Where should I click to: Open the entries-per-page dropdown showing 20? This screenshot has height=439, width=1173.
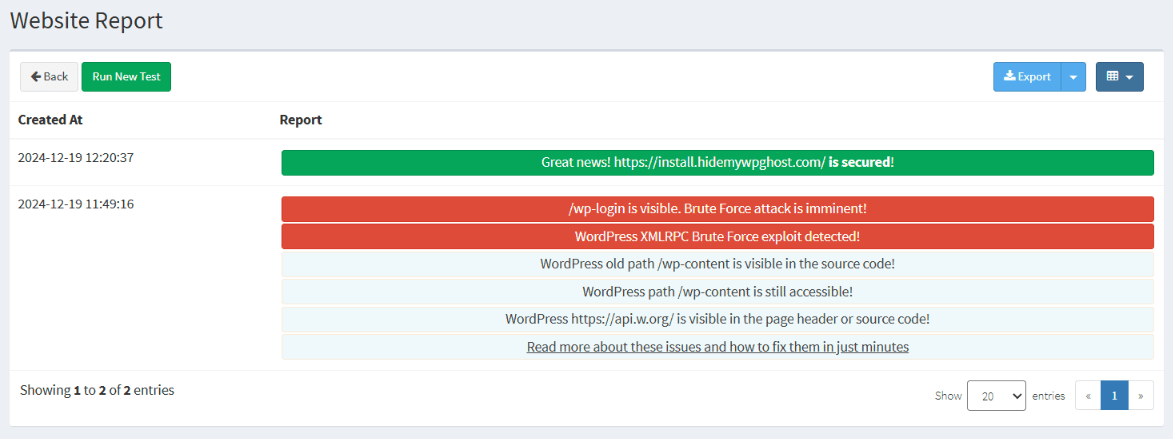(996, 396)
